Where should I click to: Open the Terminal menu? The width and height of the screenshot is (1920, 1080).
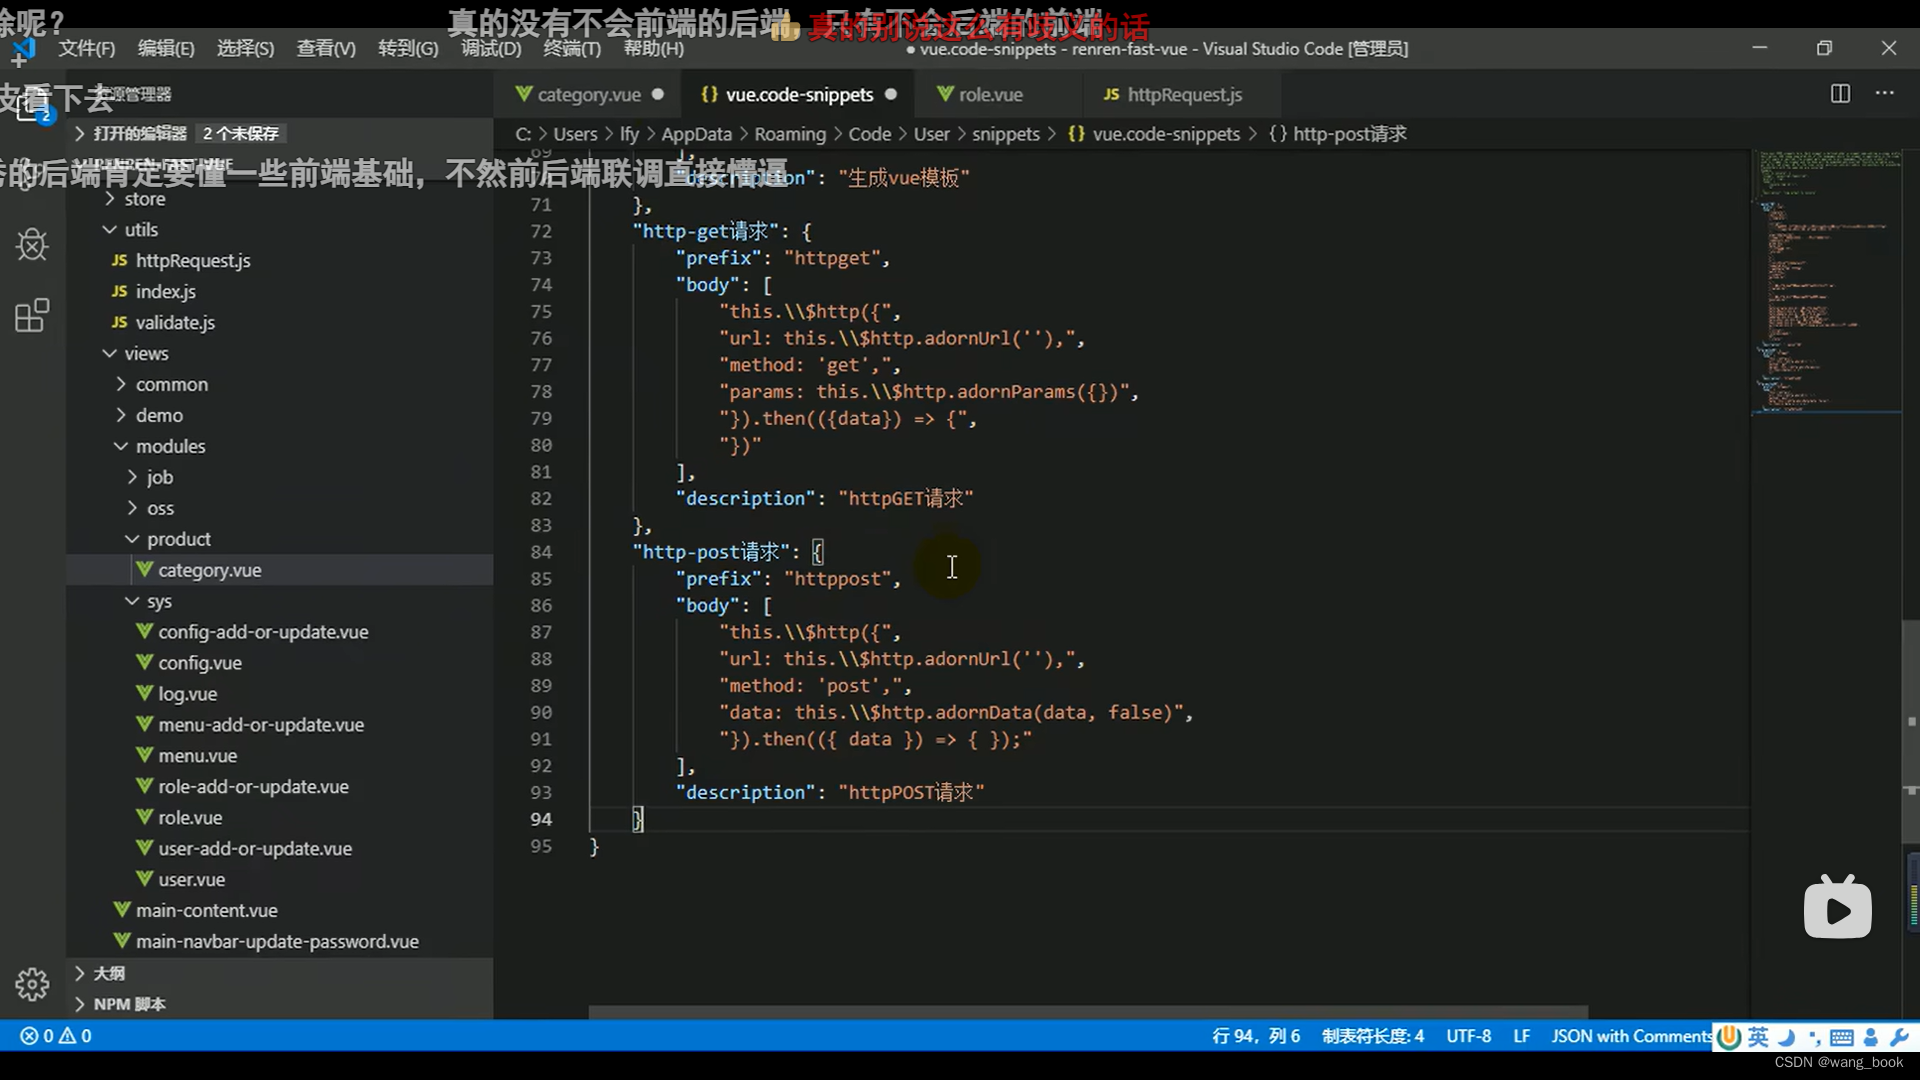pos(571,48)
